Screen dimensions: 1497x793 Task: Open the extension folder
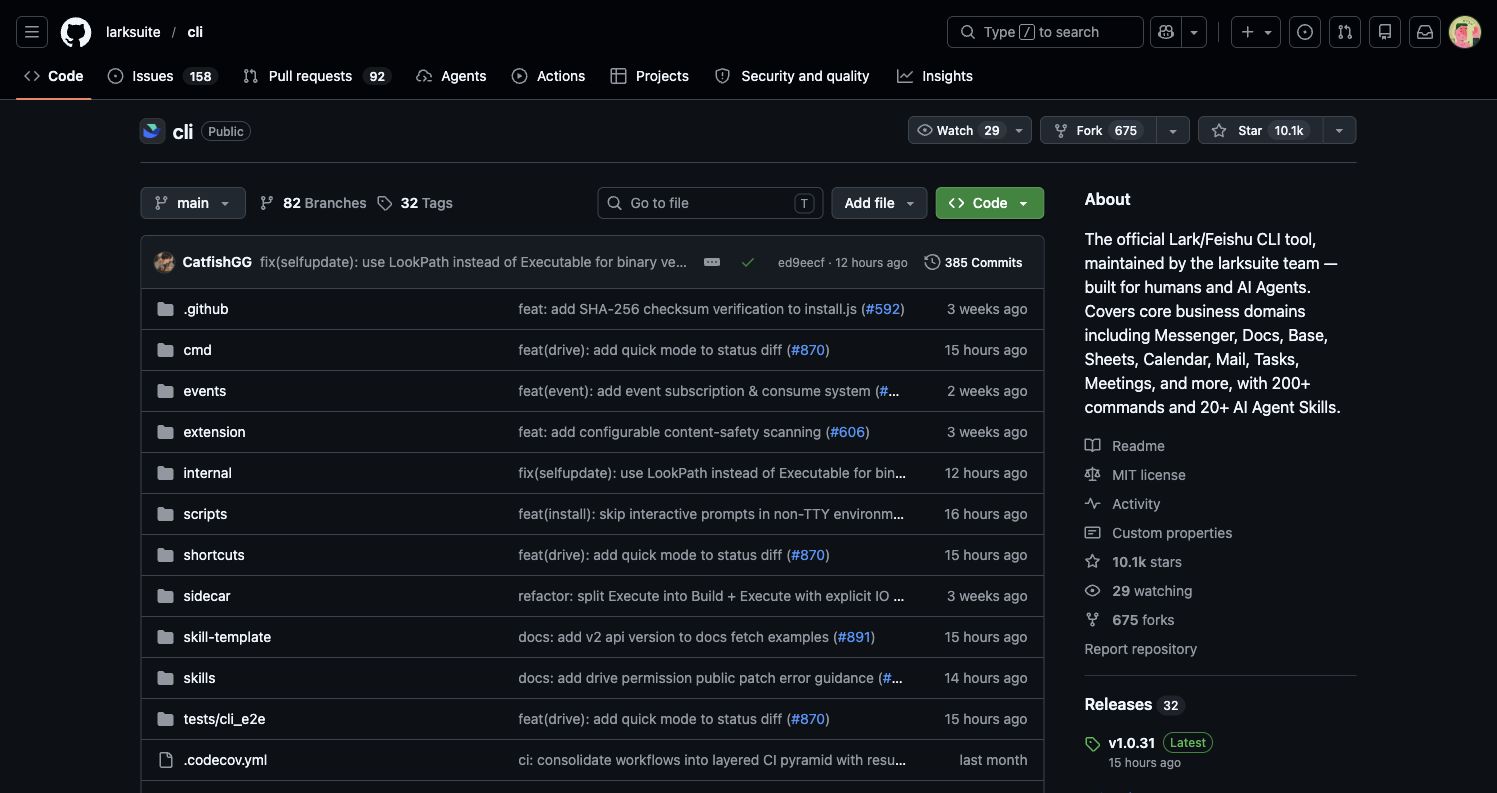(214, 432)
